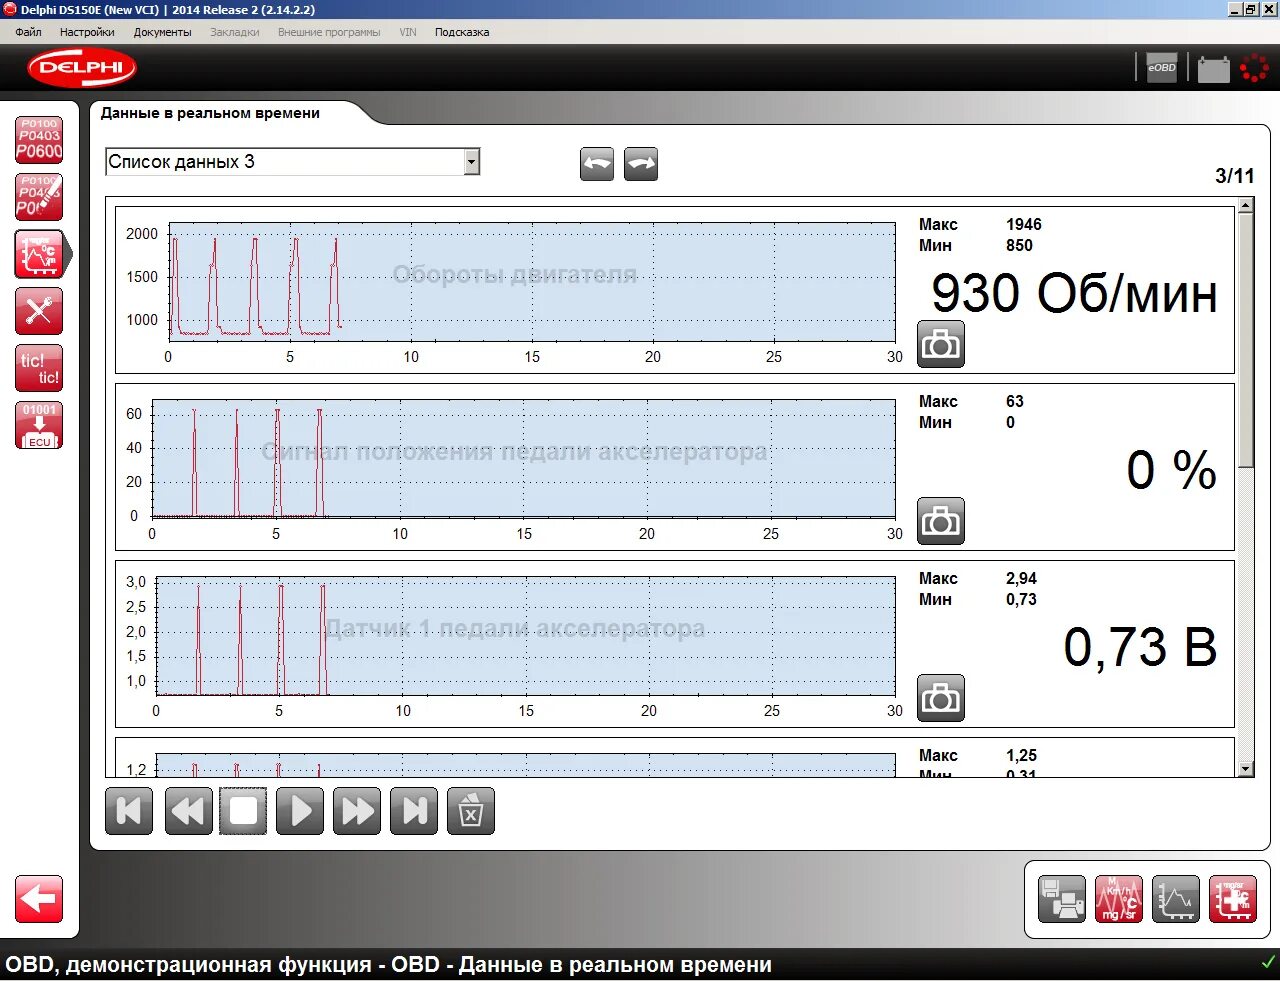The width and height of the screenshot is (1280, 982).
Task: Take snapshot of accelerator pedal position graph
Action: (941, 521)
